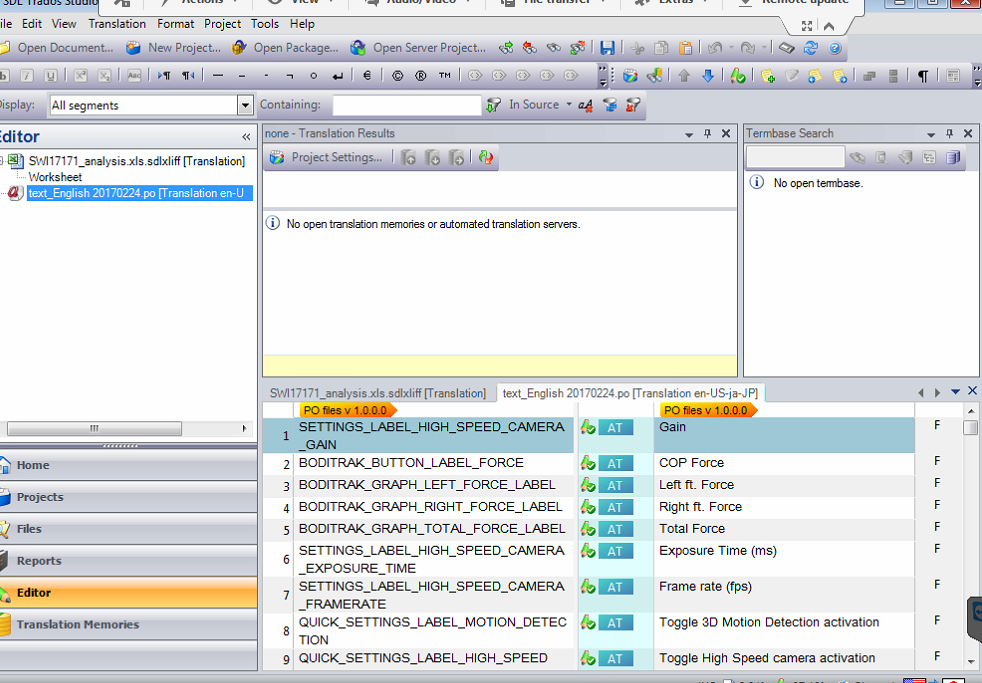Click the Copy icon in the toolbar
982x683 pixels.
(x=661, y=48)
